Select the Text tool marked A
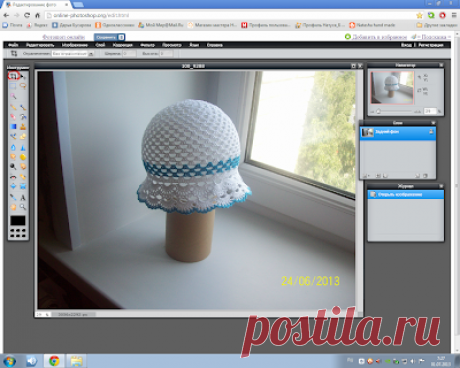The image size is (460, 368). pos(23,197)
